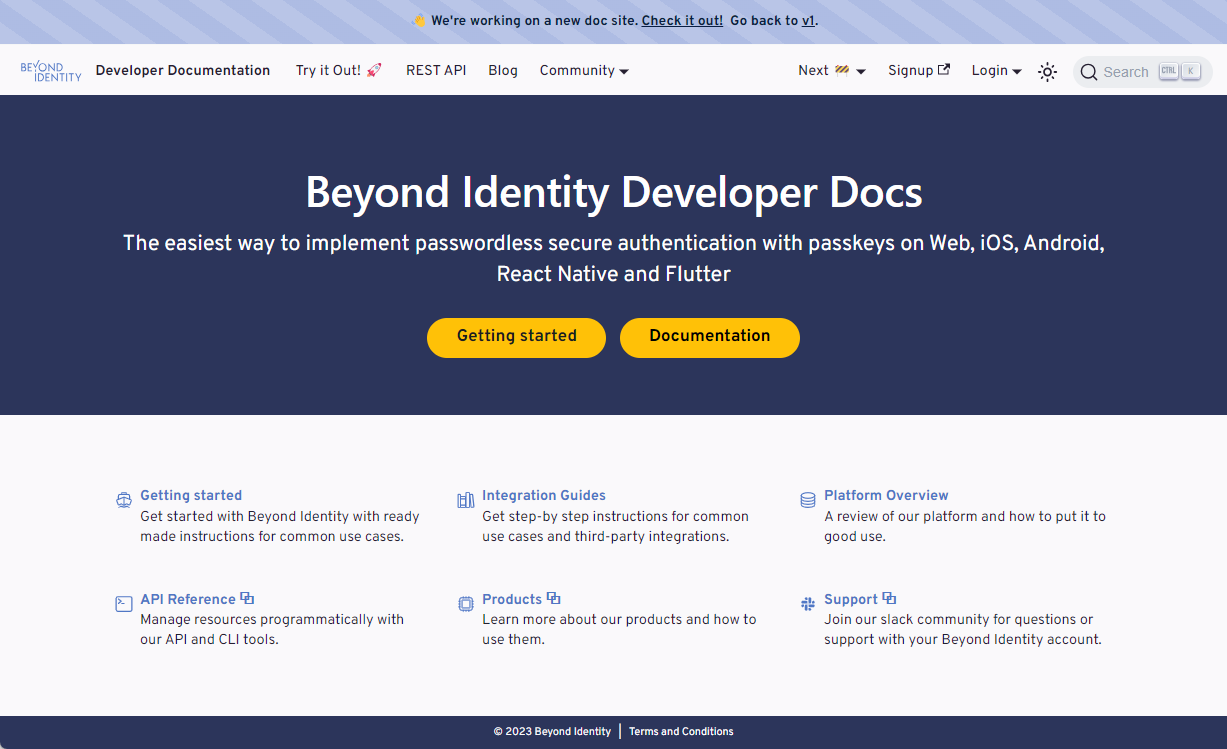Click the Platform Overview database icon

coord(808,500)
